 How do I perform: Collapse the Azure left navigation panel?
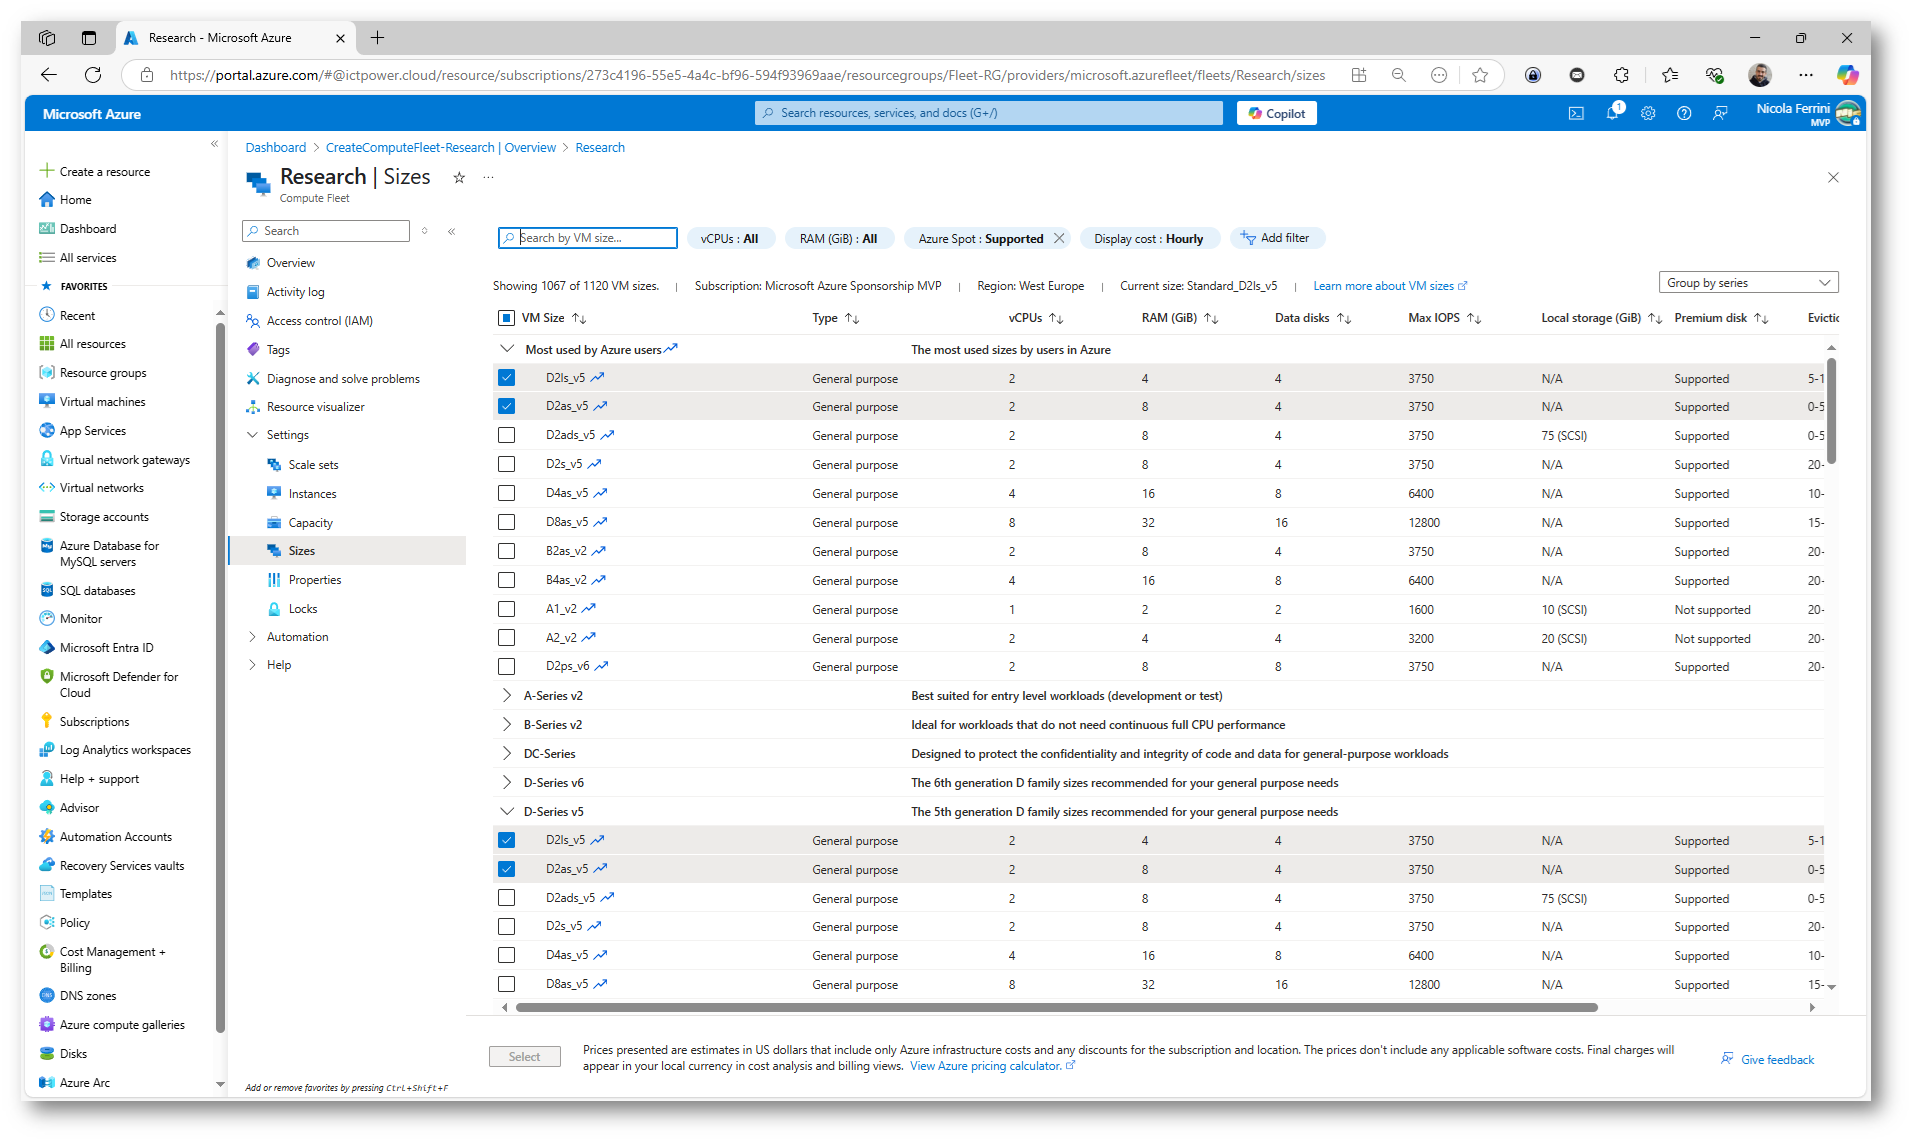point(214,144)
